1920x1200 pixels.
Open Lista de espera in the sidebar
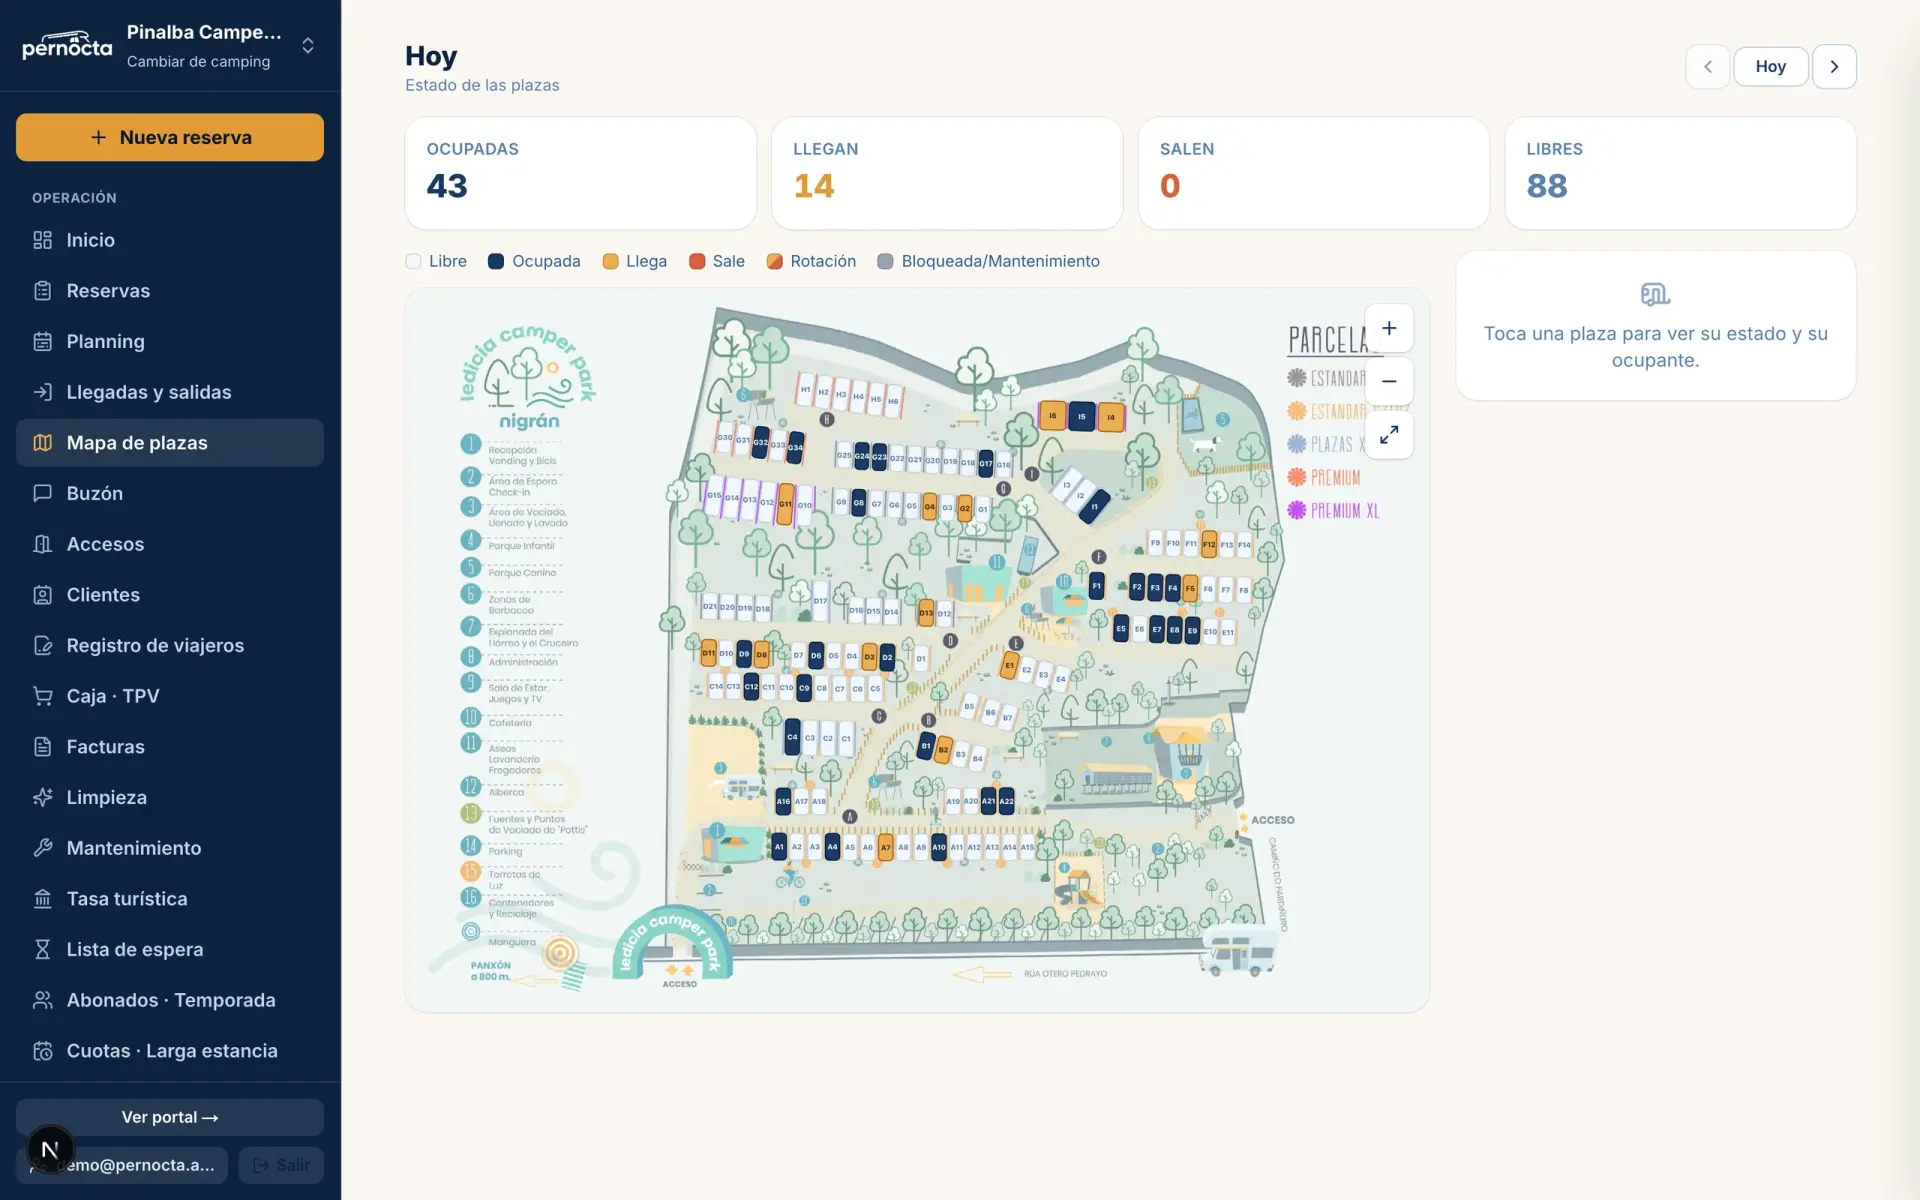(x=170, y=950)
